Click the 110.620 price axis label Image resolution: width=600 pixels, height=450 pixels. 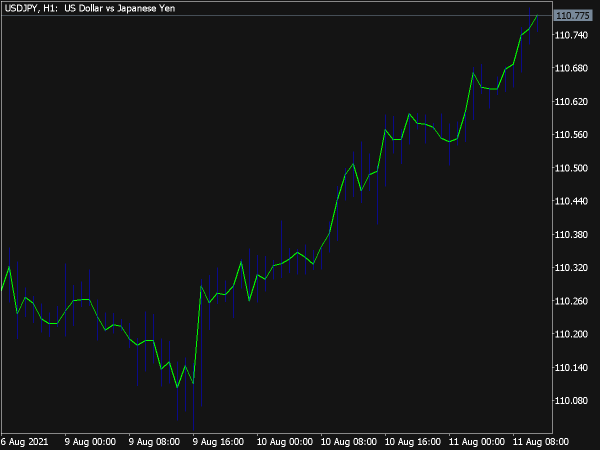point(571,101)
